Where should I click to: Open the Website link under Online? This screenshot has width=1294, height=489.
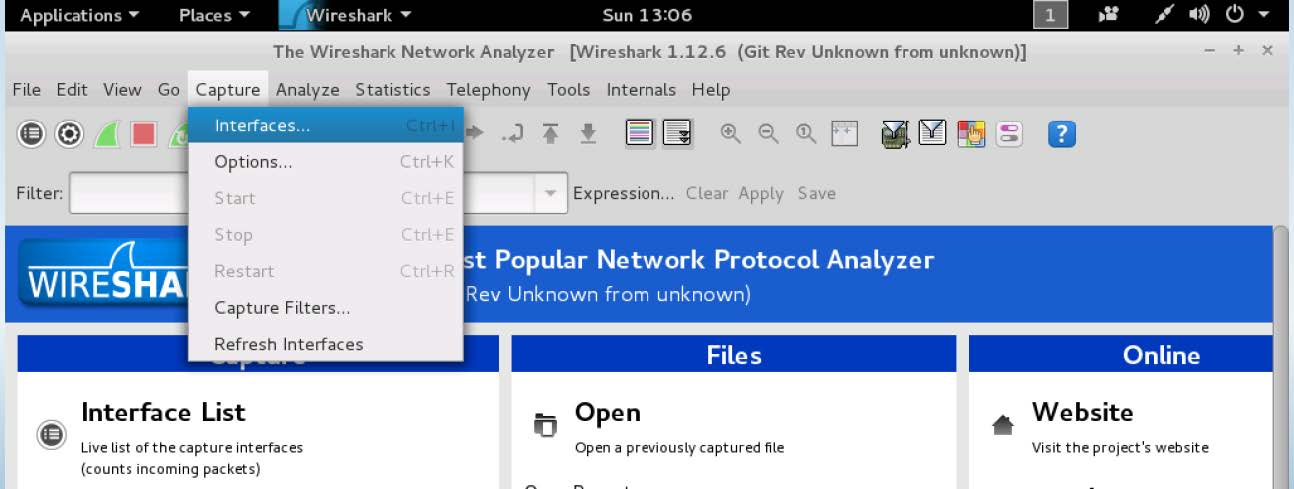click(x=1082, y=412)
